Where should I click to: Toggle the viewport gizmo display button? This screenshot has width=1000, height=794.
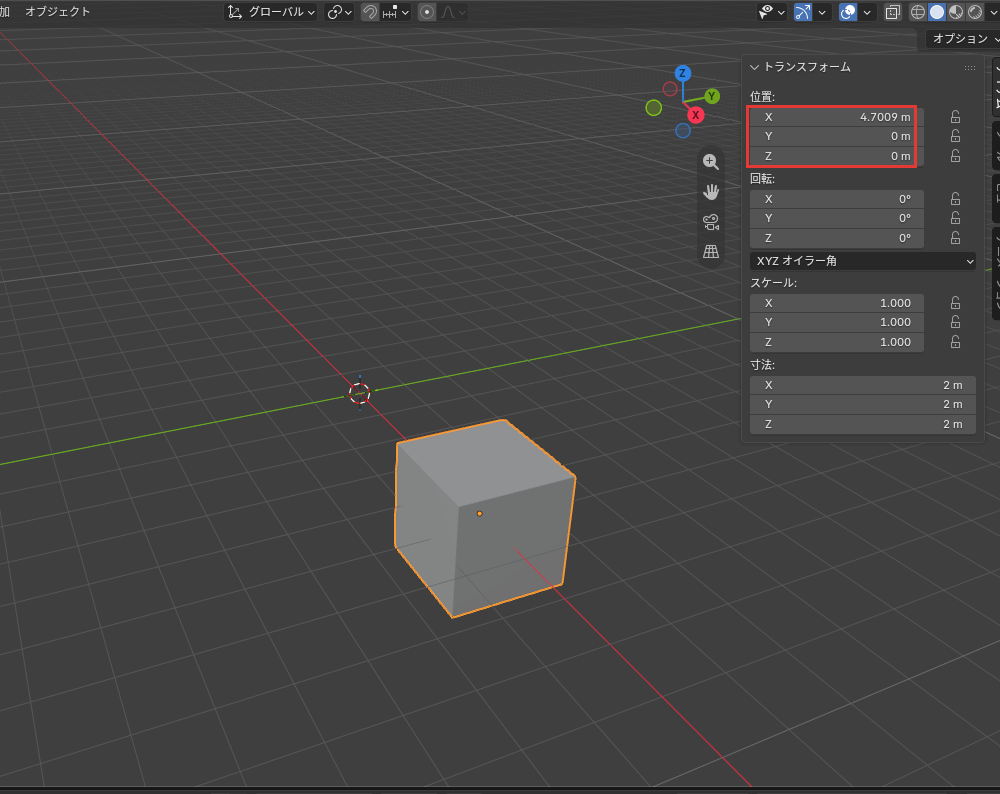pos(803,12)
